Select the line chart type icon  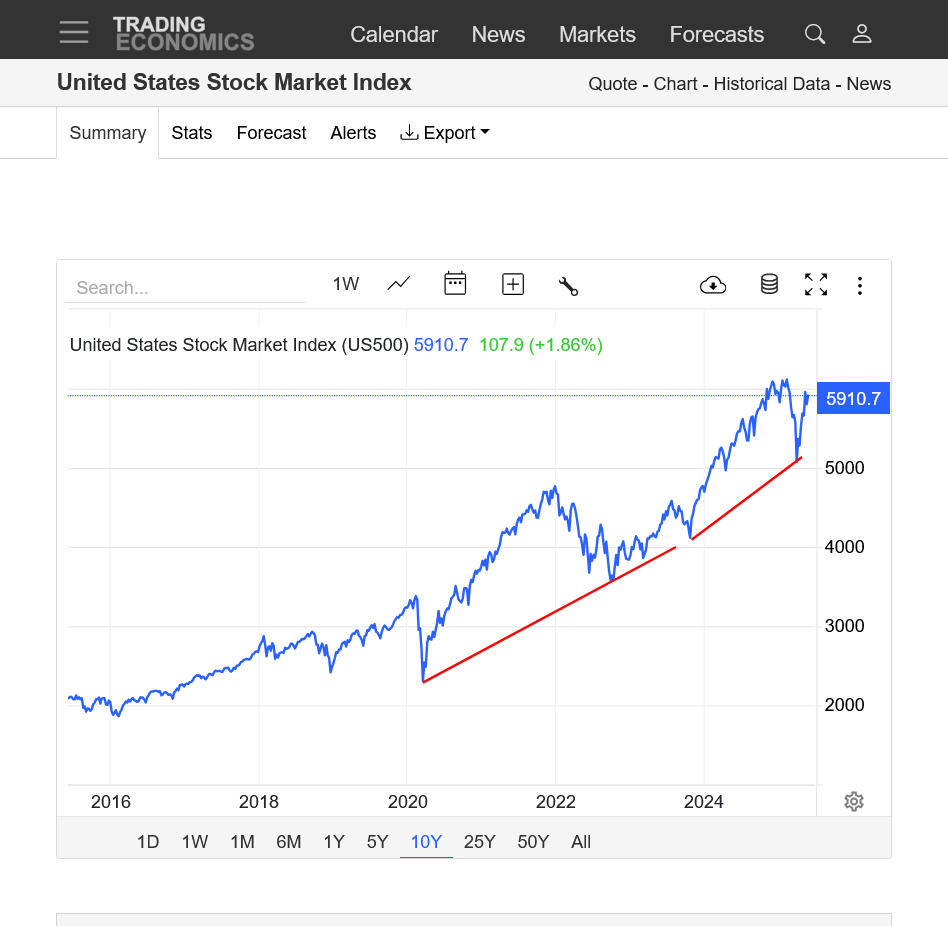tap(399, 284)
